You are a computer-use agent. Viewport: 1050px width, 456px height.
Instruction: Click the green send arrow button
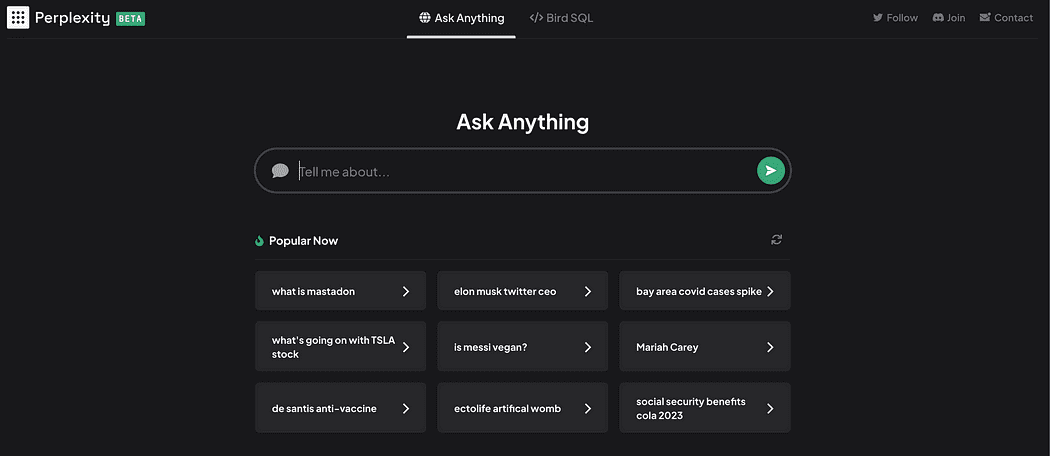(770, 171)
